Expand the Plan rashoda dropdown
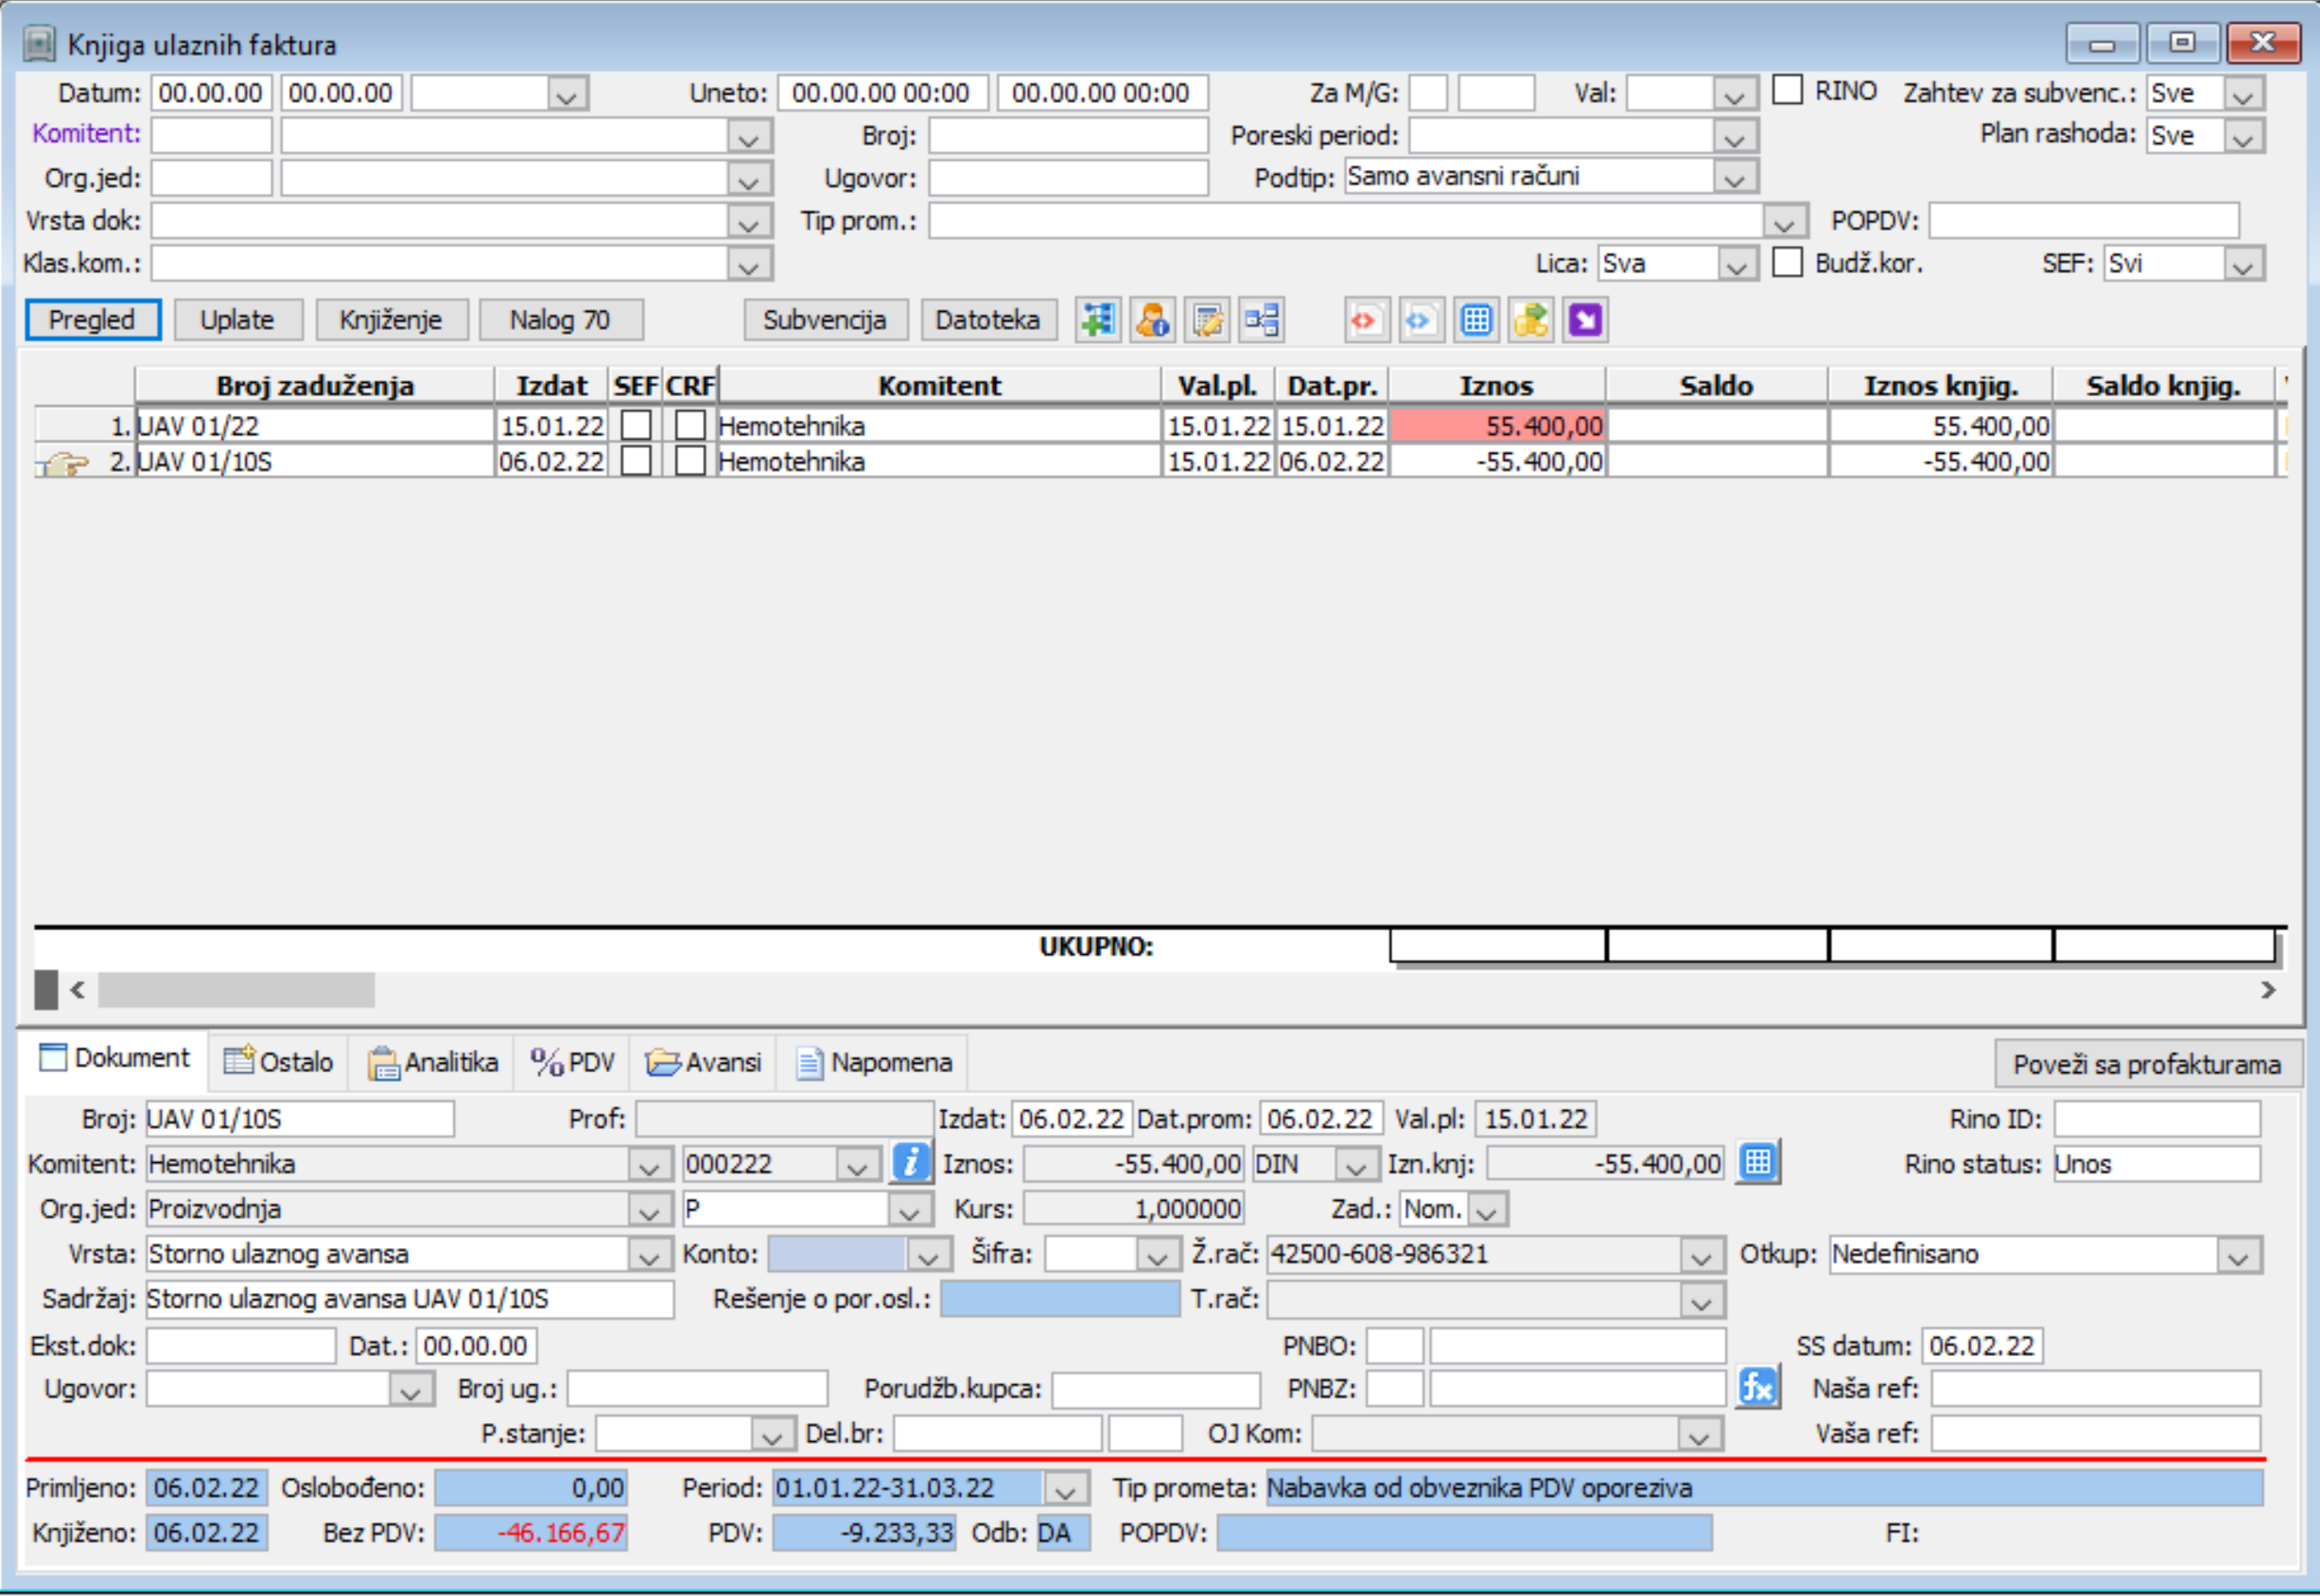This screenshot has width=2320, height=1596. click(2243, 137)
